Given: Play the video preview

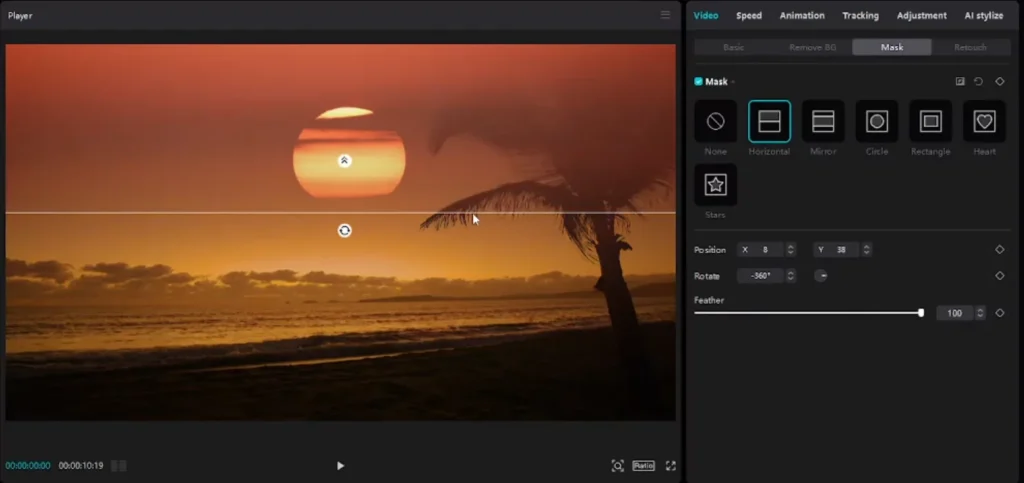Looking at the screenshot, I should click(340, 465).
